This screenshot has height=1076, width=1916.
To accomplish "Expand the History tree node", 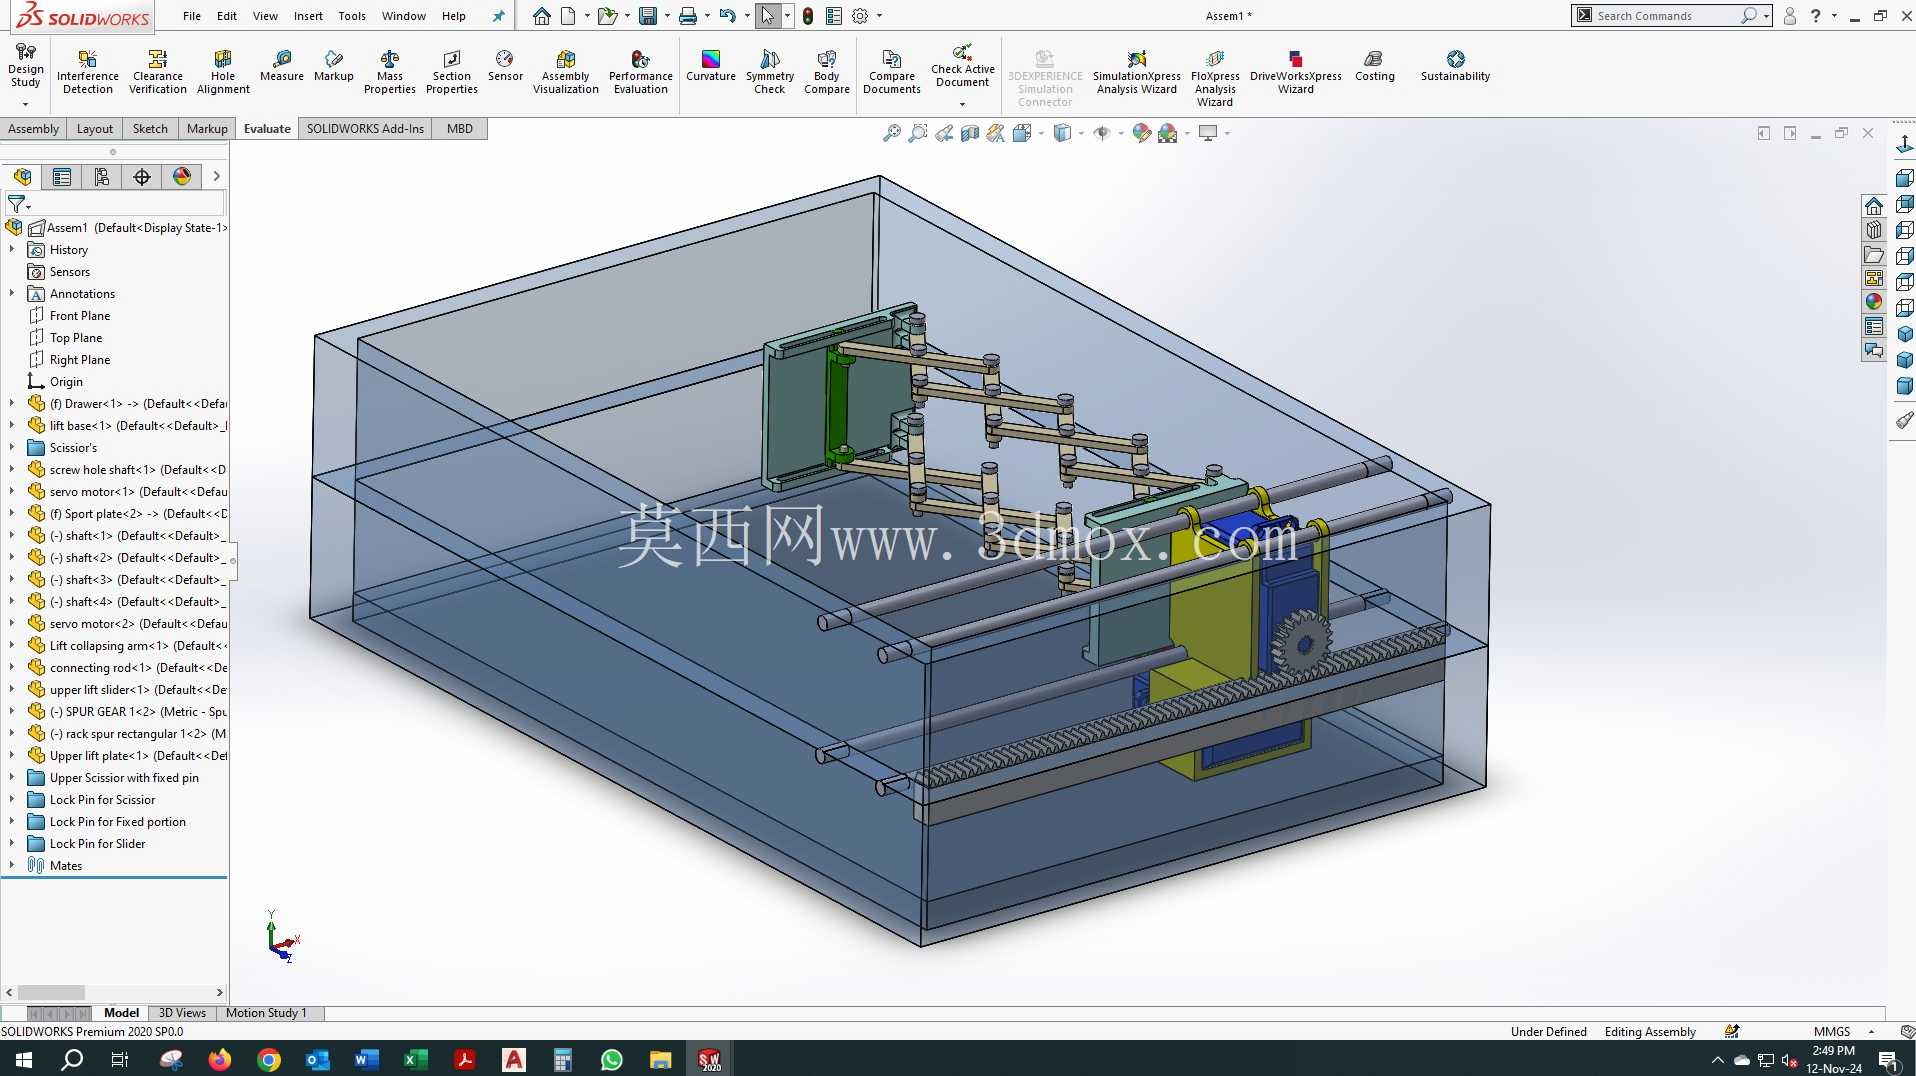I will click(12, 250).
